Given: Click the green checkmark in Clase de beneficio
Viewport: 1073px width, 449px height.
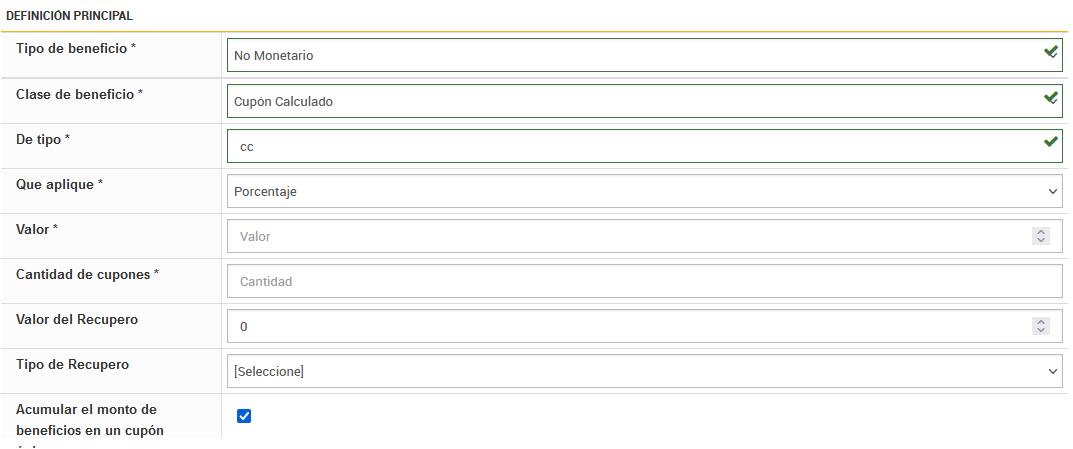Looking at the screenshot, I should [x=1050, y=98].
